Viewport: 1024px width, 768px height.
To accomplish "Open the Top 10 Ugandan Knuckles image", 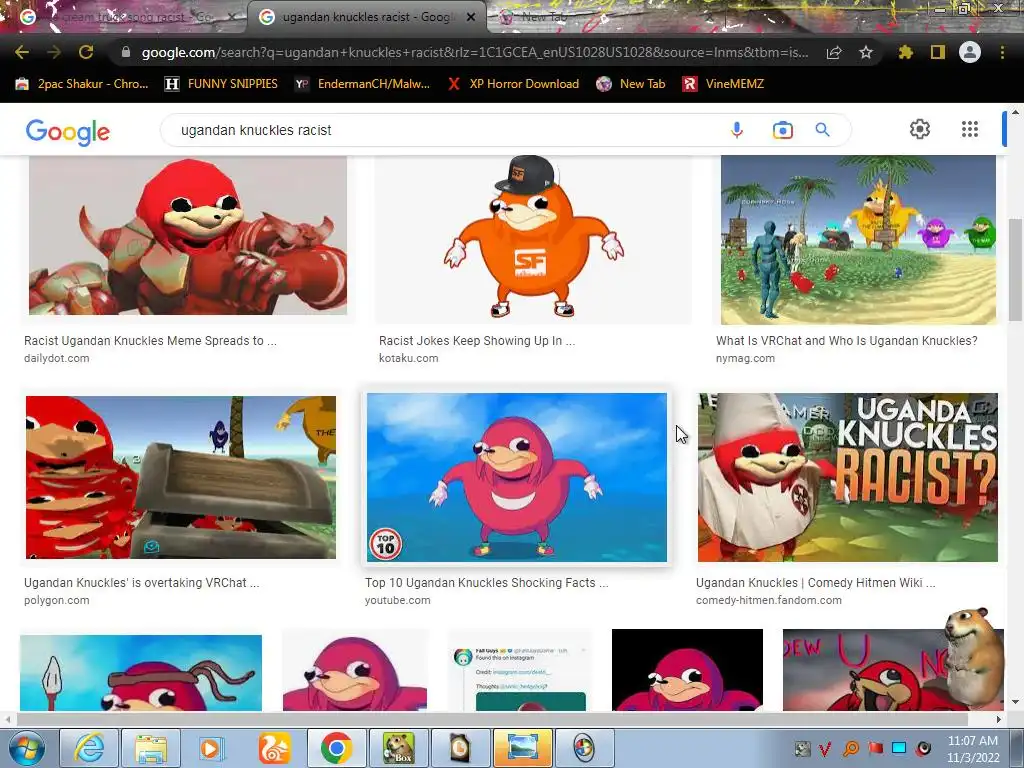I will (x=517, y=477).
